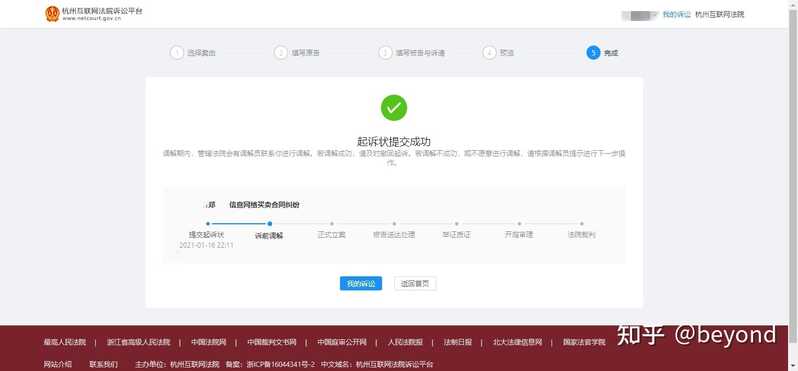Click the 提交起诉状 timeline dot

[x=208, y=223]
